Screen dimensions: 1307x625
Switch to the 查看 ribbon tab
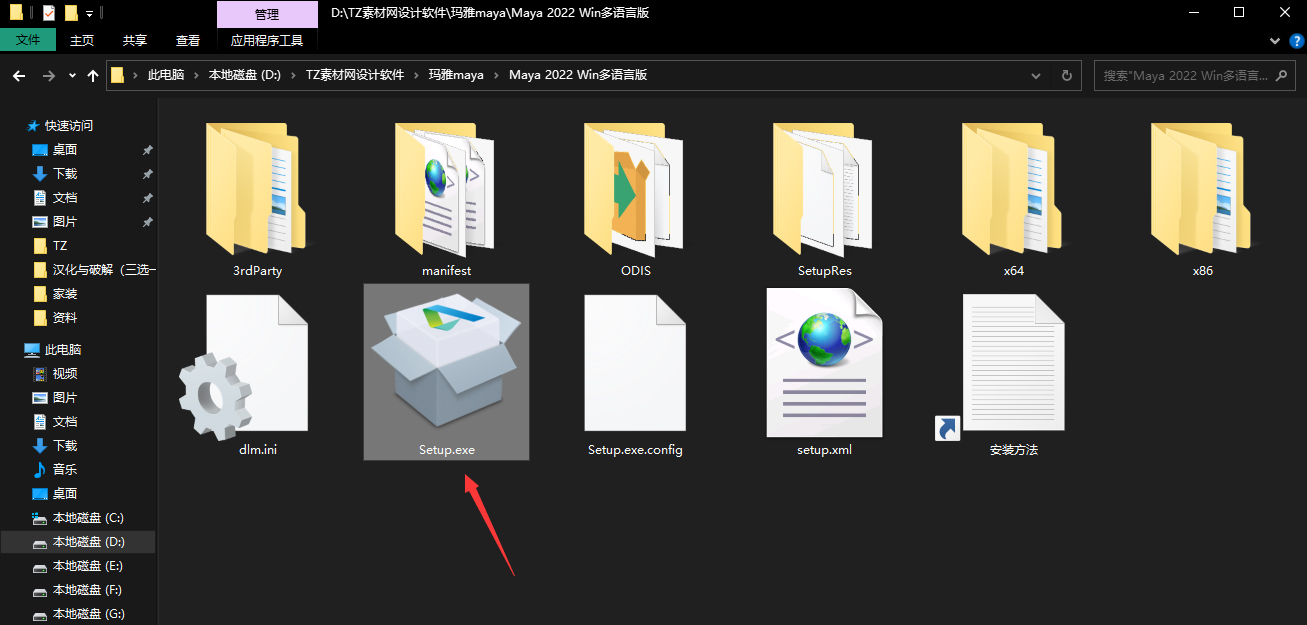pyautogui.click(x=188, y=41)
